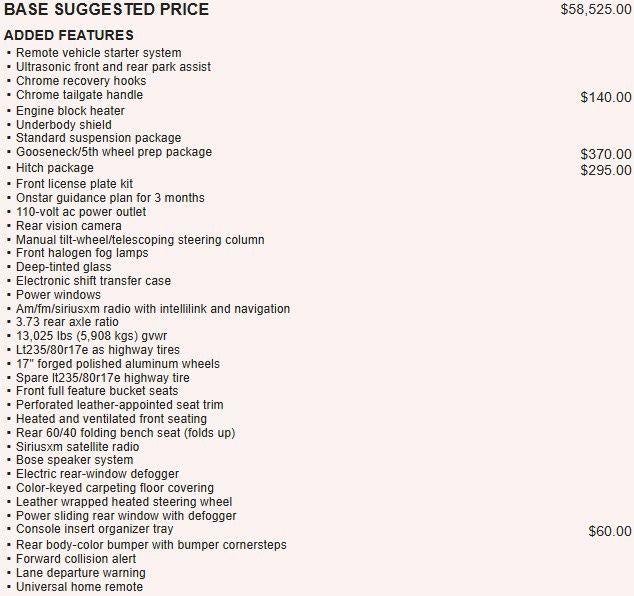This screenshot has width=634, height=596.
Task: Select Console insert organizer tray line
Action: coord(95,529)
